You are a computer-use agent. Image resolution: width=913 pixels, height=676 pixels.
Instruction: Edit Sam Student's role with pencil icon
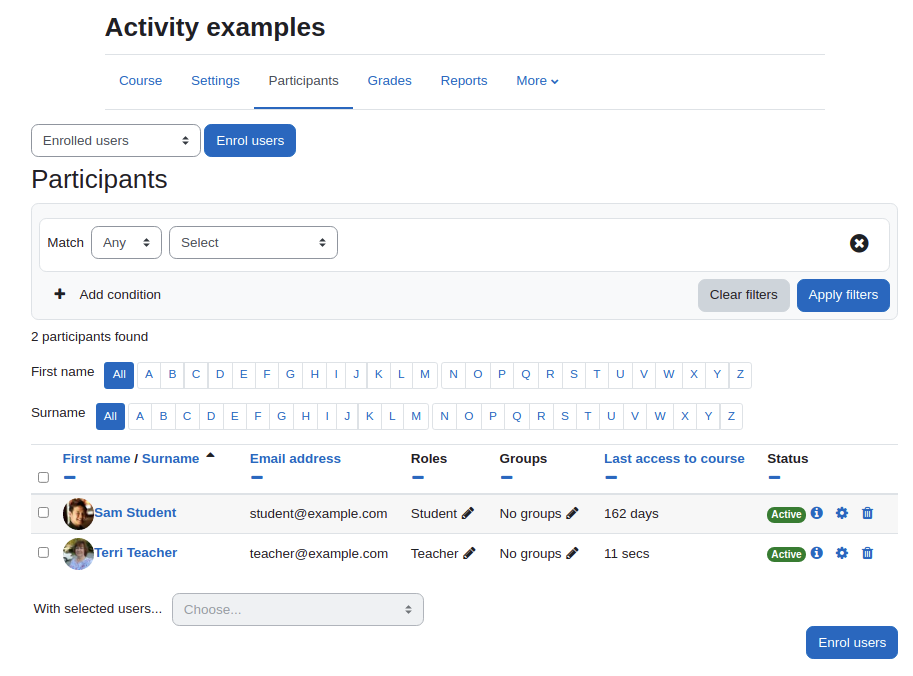point(468,513)
